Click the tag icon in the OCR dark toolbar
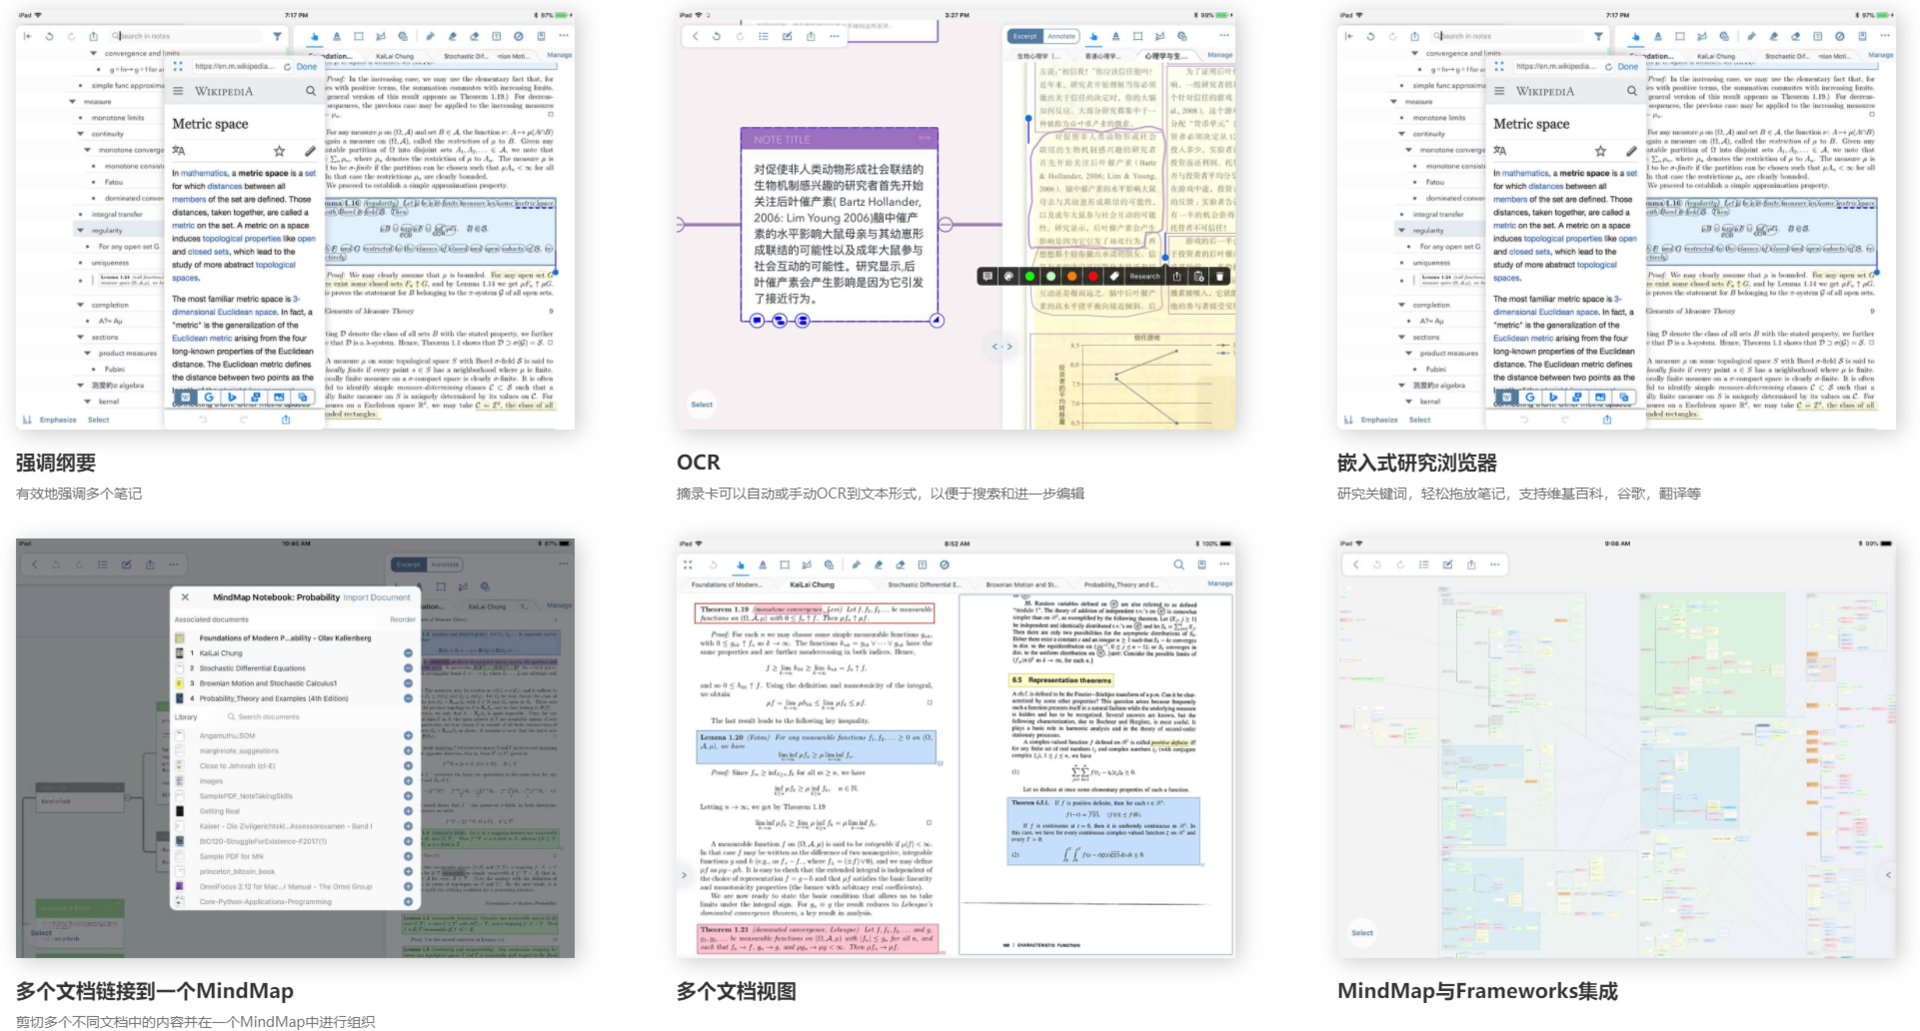Screen dimensions: 1920x1031 pyautogui.click(x=1114, y=276)
